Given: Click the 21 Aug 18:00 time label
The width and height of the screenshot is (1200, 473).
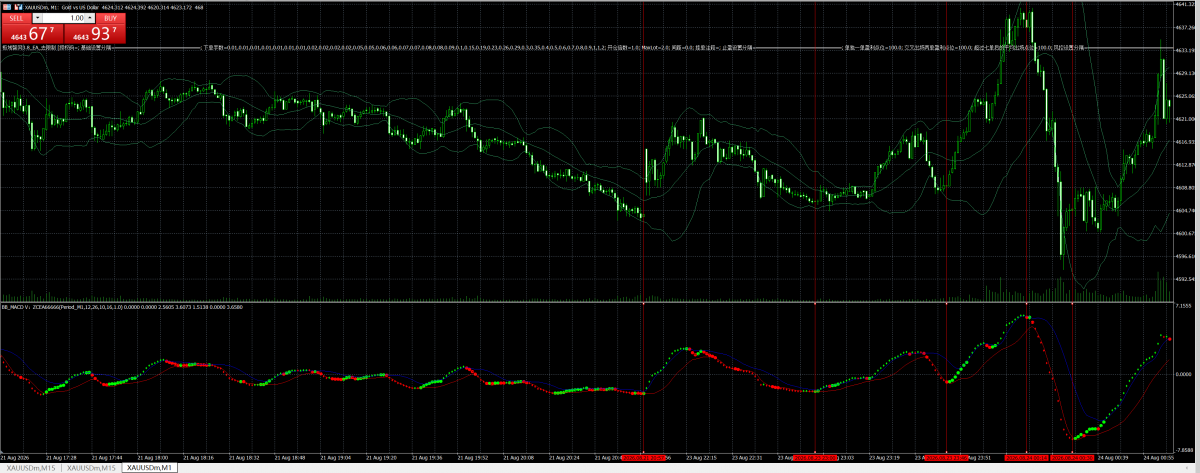Looking at the screenshot, I should click(154, 457).
